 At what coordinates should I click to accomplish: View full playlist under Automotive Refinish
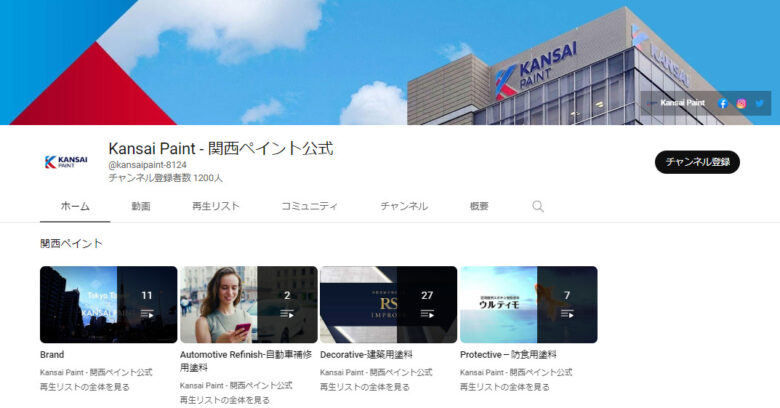click(225, 400)
